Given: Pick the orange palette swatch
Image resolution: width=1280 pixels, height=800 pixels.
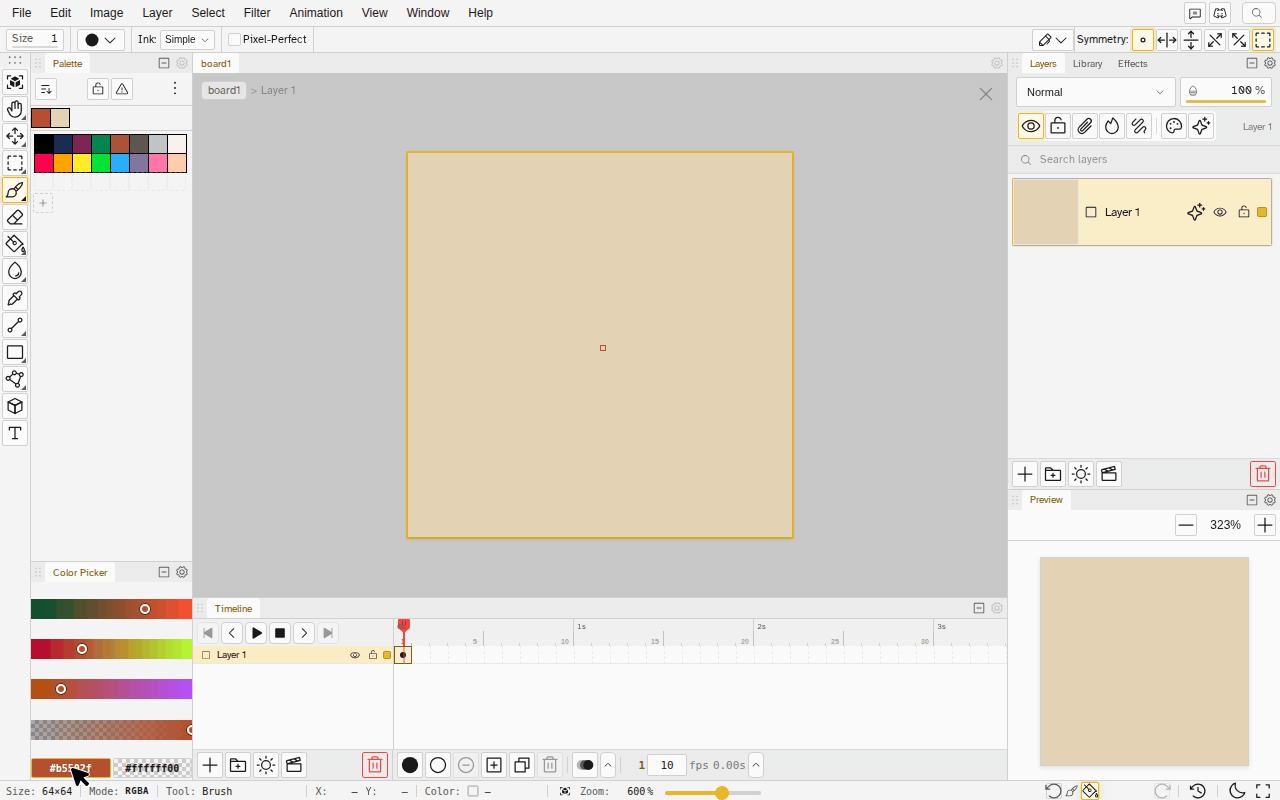Looking at the screenshot, I should pos(63,163).
